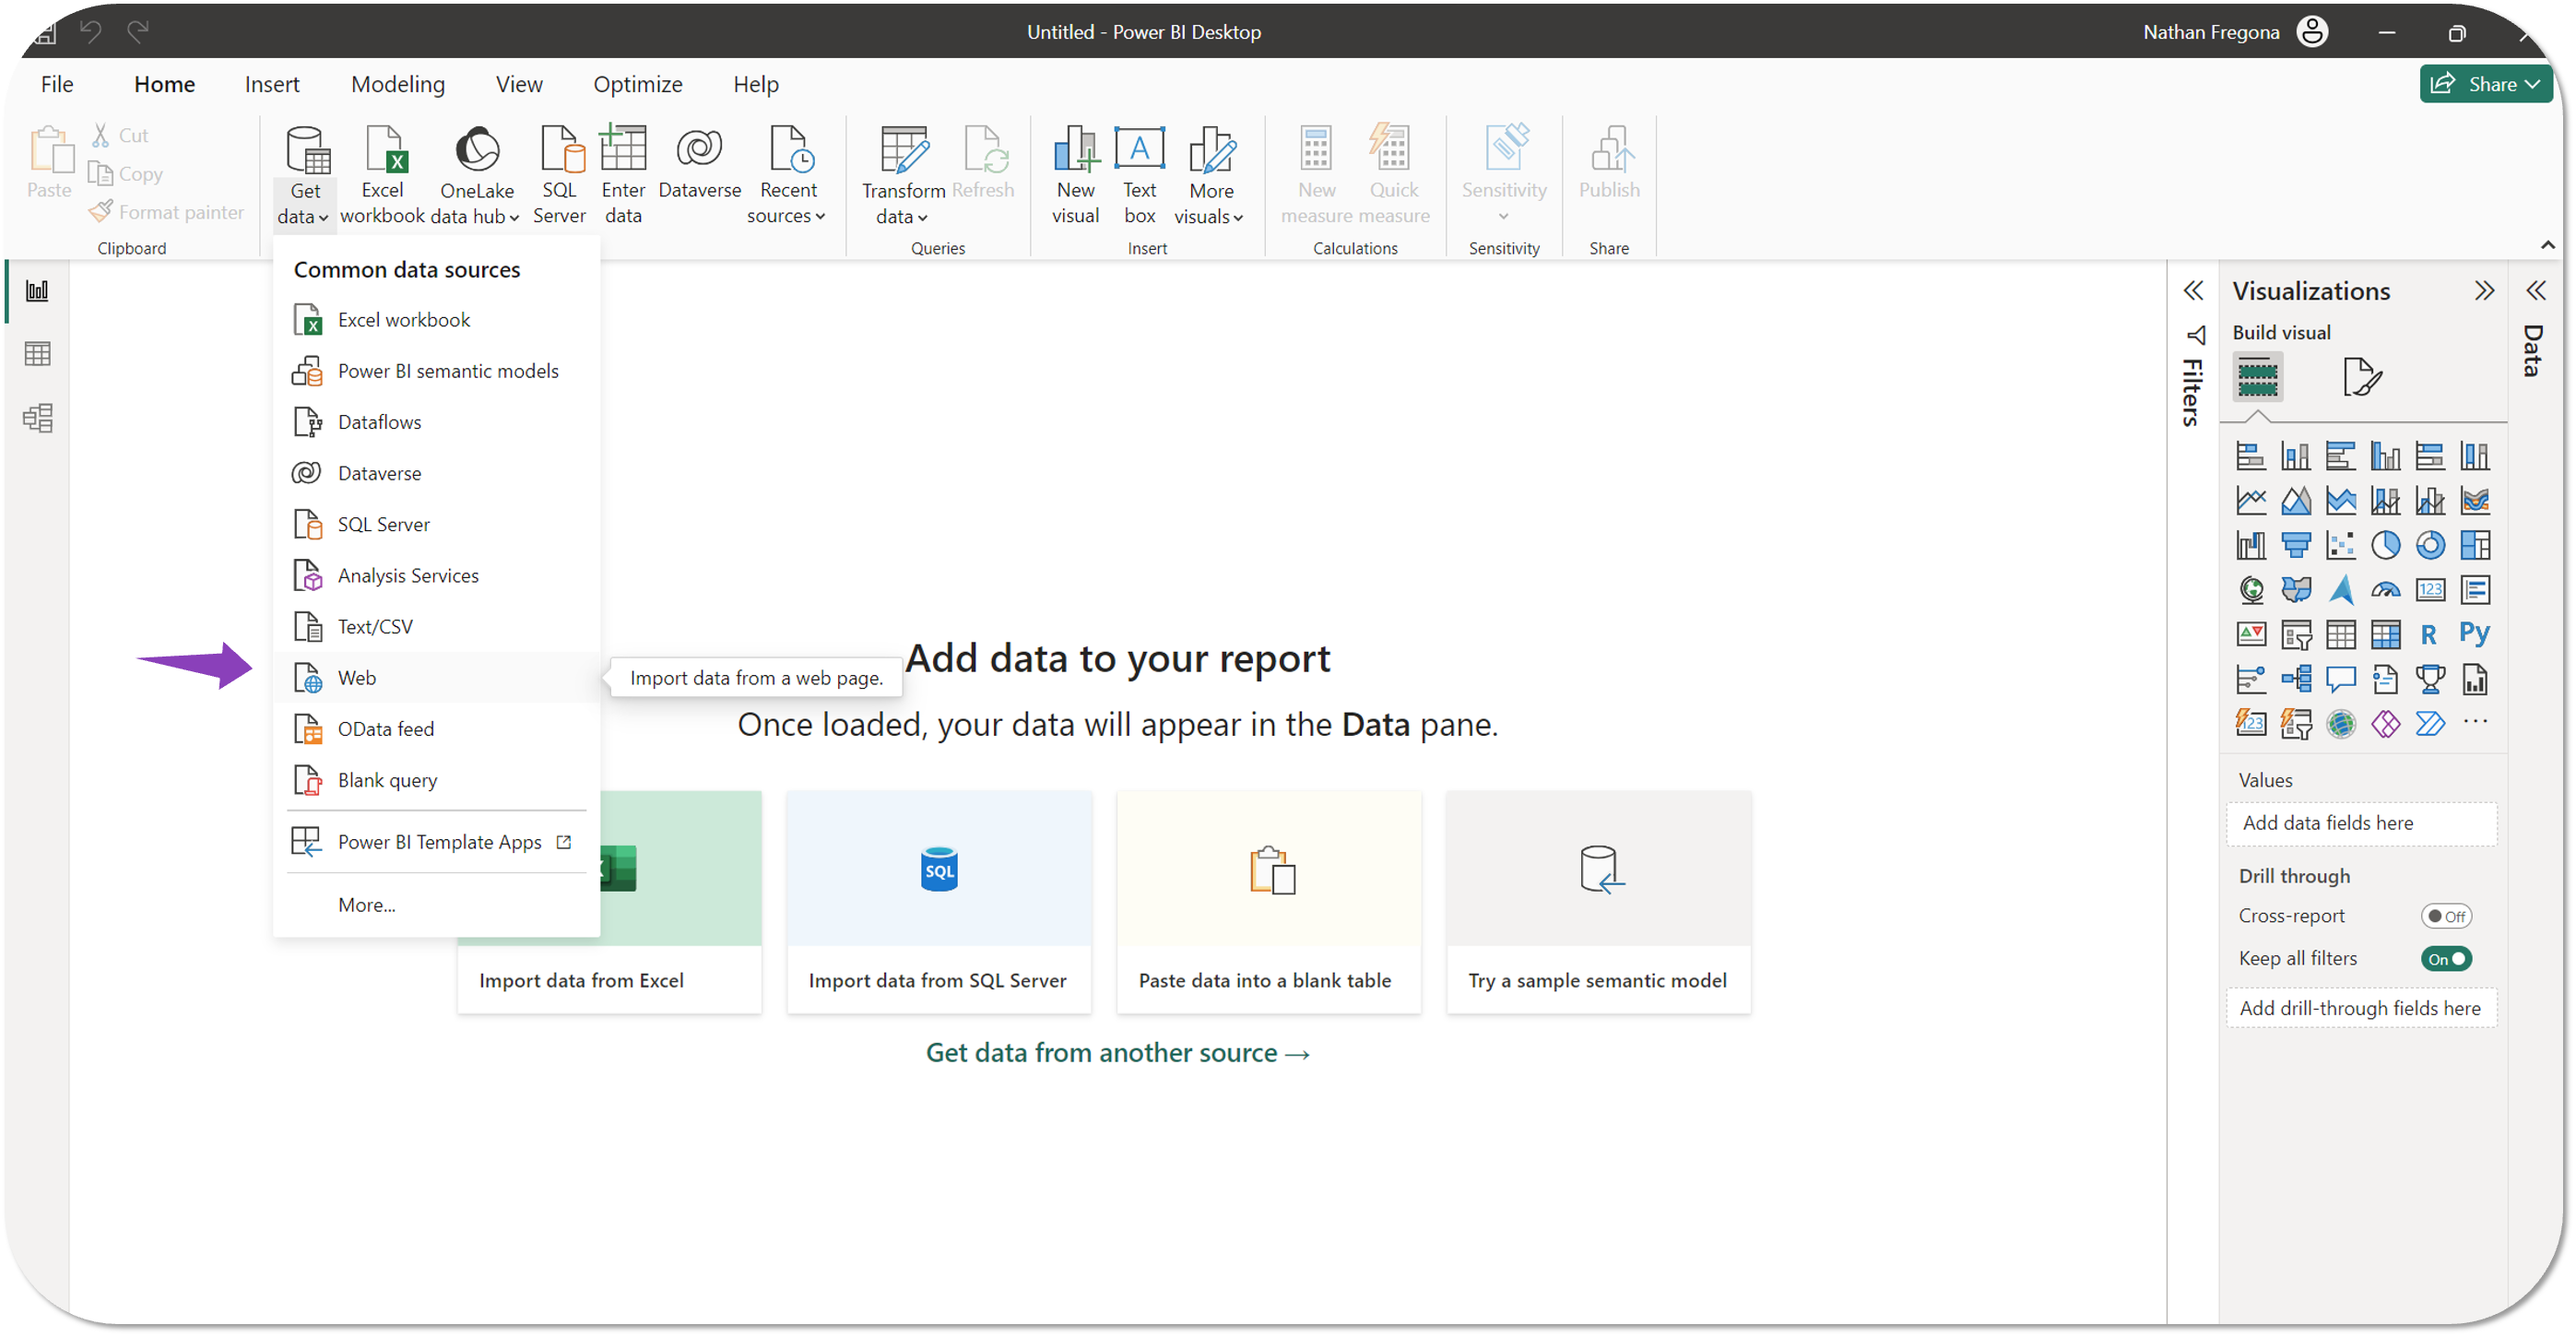Viewport: 2576px width, 1337px height.
Task: Select the pie chart visualization
Action: (2385, 545)
